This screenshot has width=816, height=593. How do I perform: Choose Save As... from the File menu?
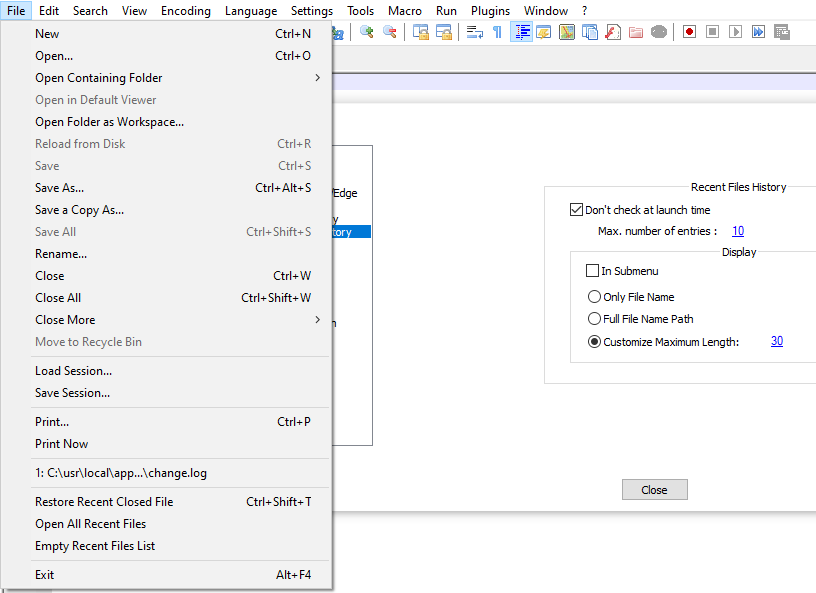pyautogui.click(x=166, y=188)
